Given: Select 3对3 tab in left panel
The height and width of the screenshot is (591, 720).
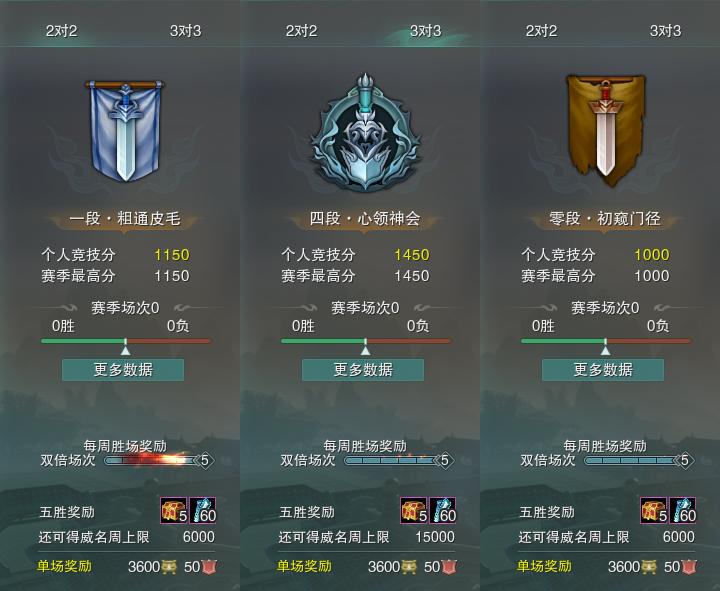Looking at the screenshot, I should tap(186, 31).
